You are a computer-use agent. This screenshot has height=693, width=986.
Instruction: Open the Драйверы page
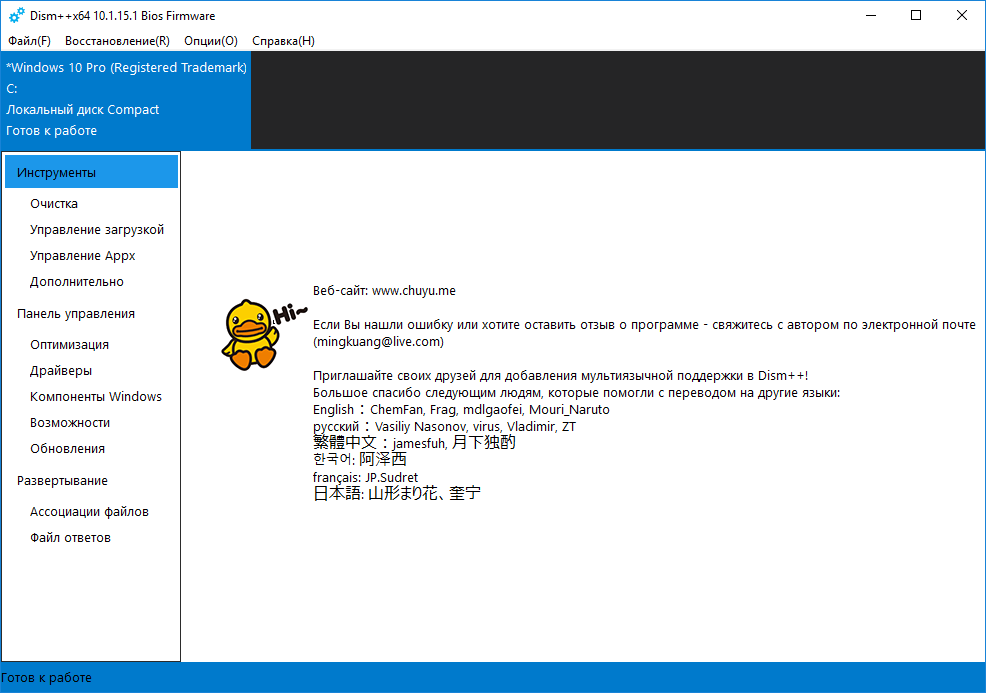(x=61, y=370)
